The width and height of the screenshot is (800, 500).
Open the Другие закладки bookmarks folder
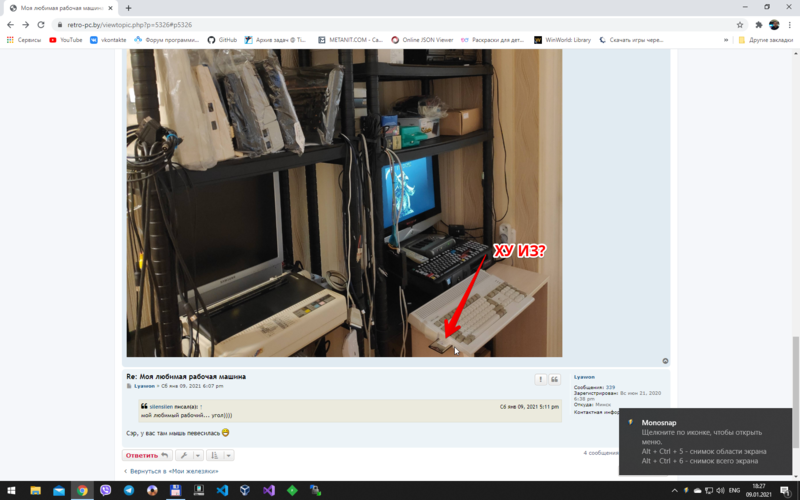point(763,40)
